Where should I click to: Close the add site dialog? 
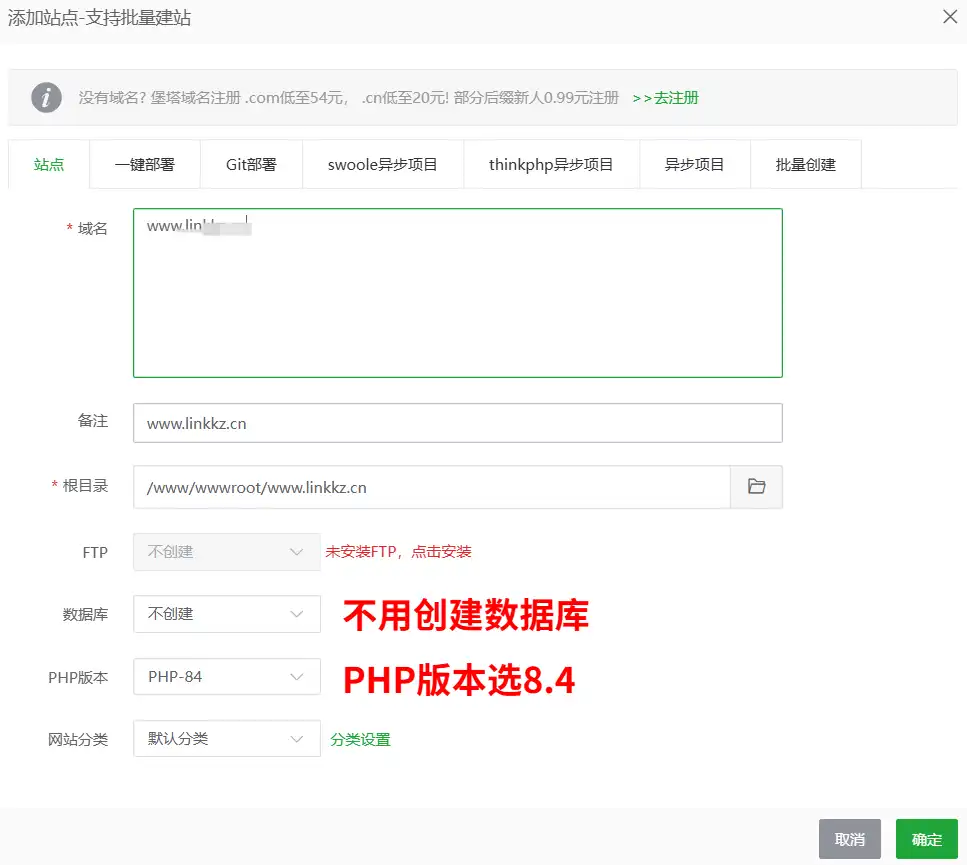pos(949,17)
